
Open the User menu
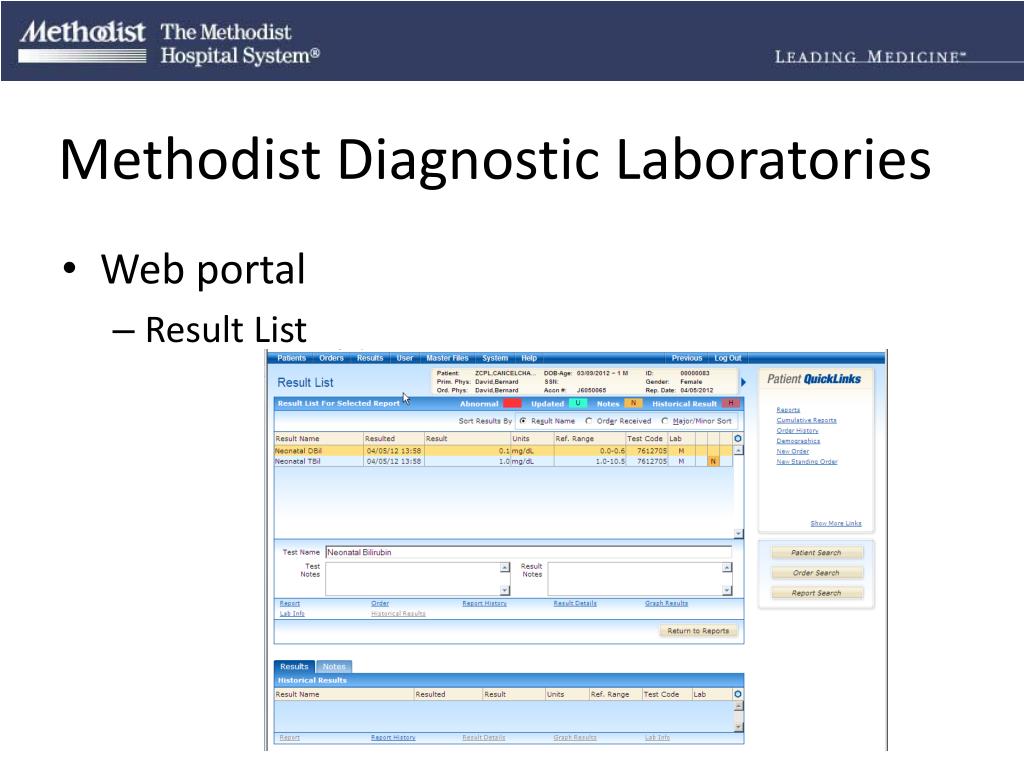pyautogui.click(x=404, y=358)
